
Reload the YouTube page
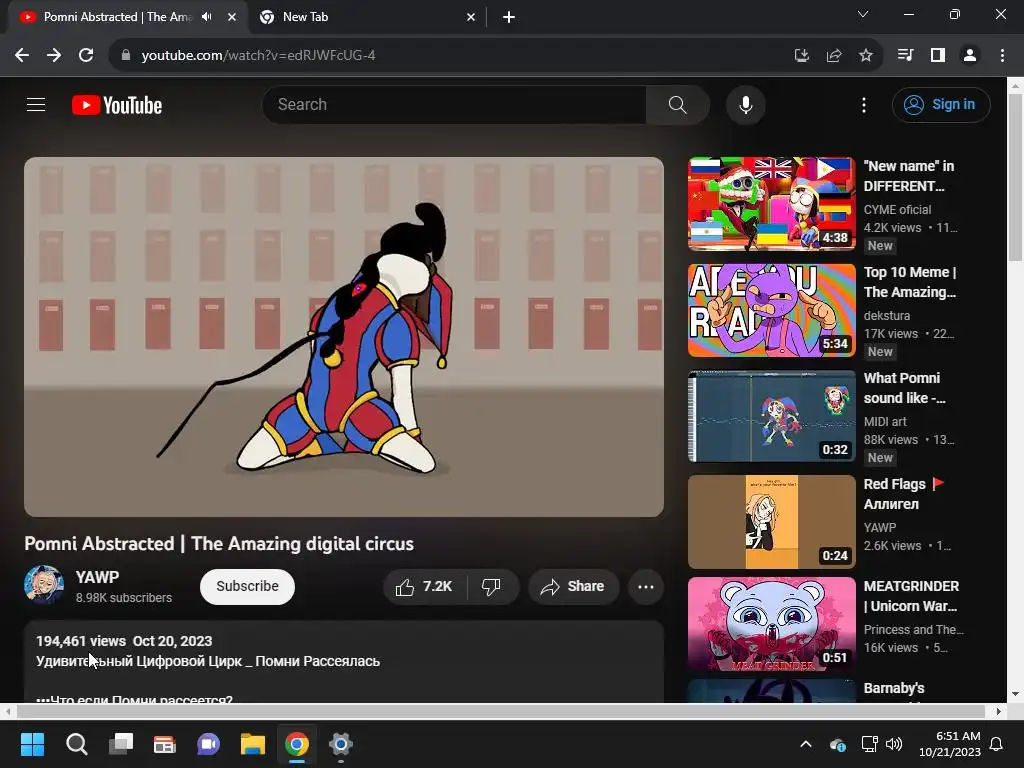86,56
